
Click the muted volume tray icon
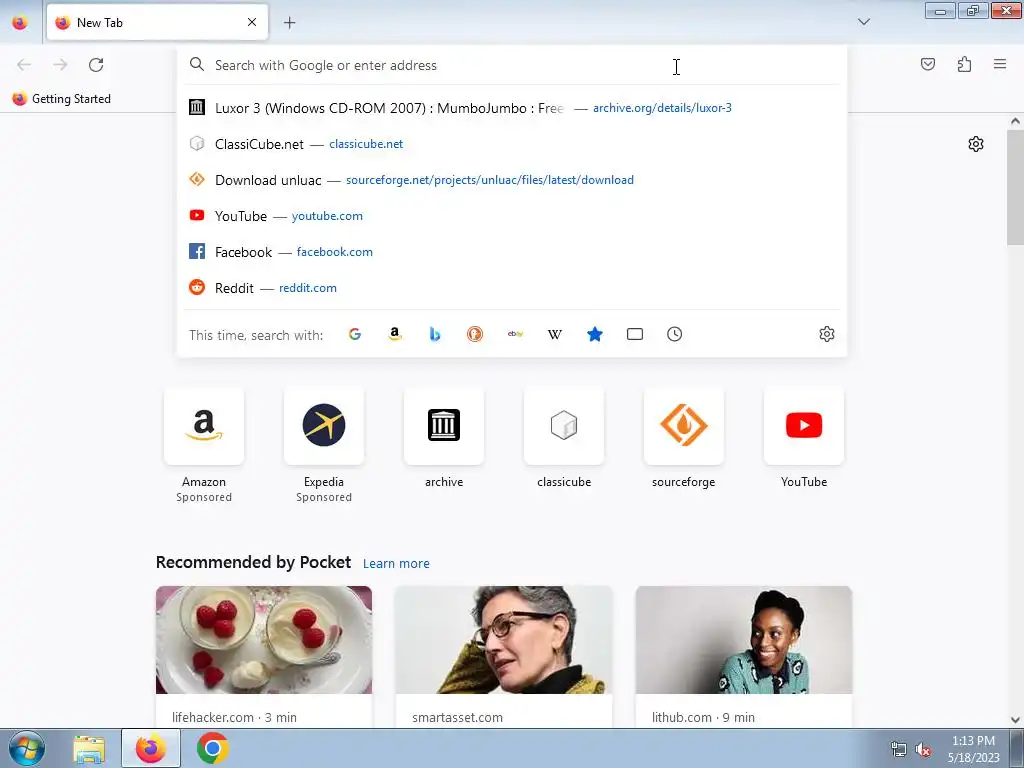(923, 750)
